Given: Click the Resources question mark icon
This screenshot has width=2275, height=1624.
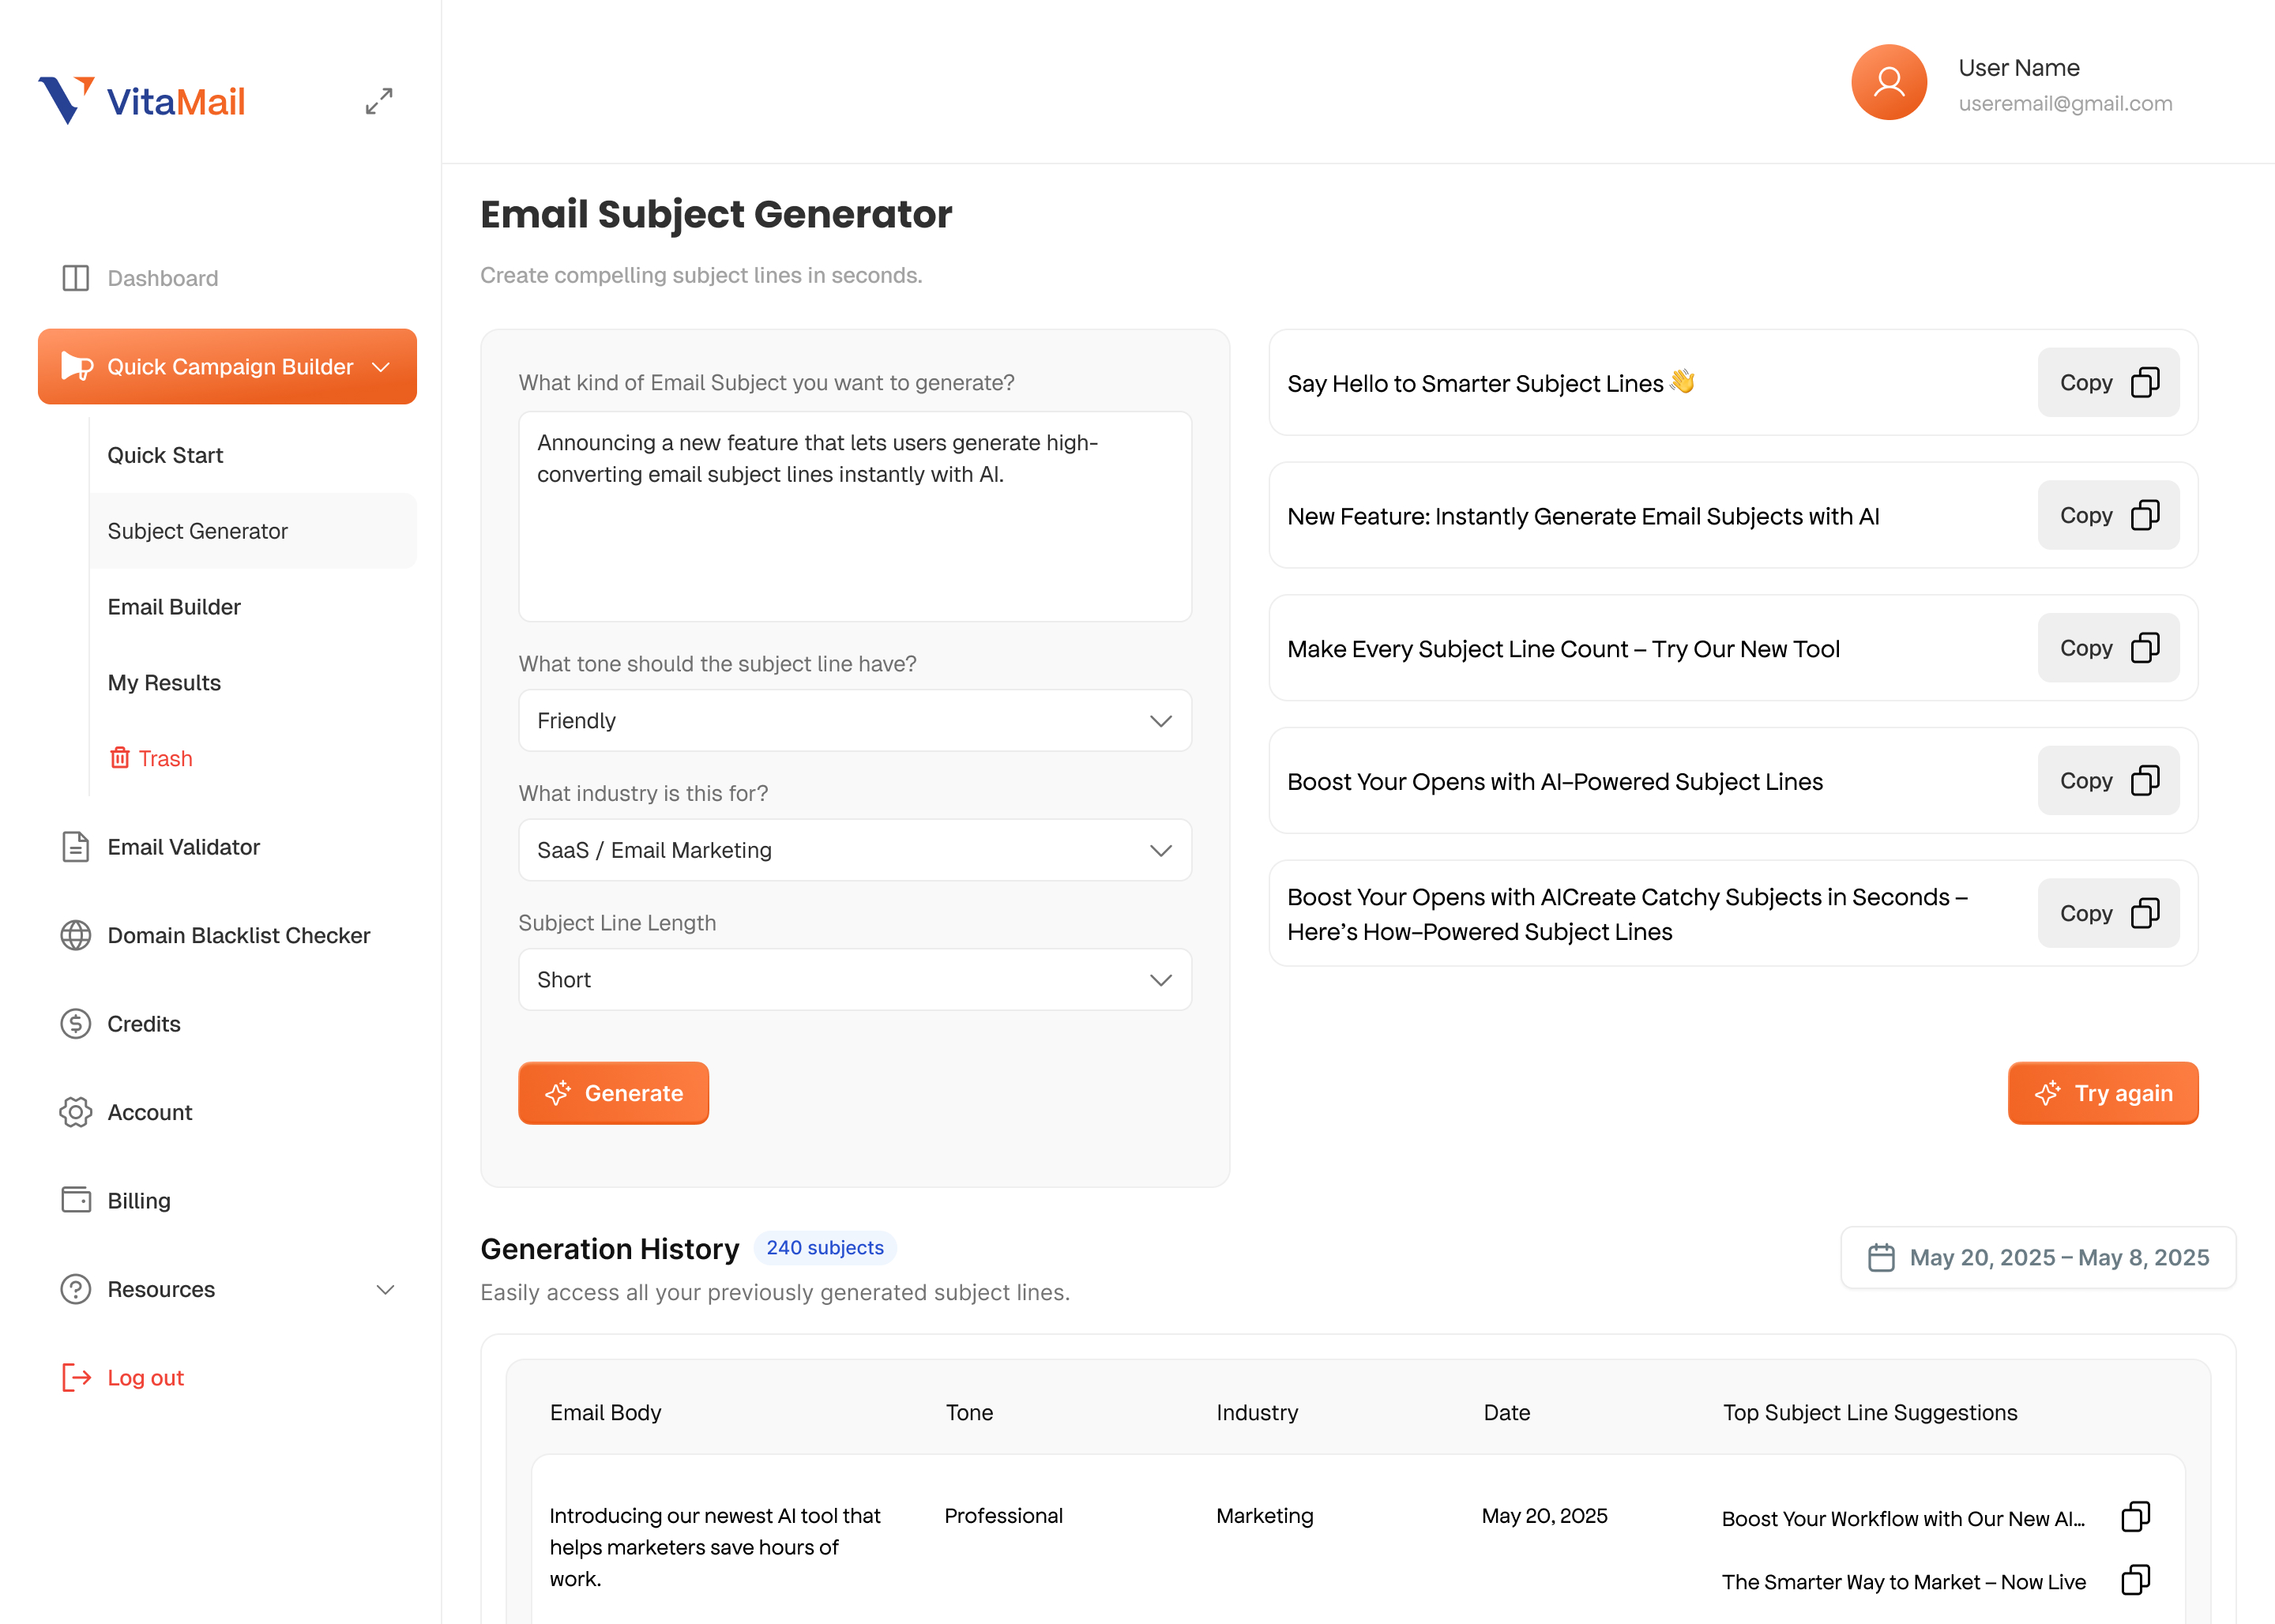Looking at the screenshot, I should tap(76, 1289).
